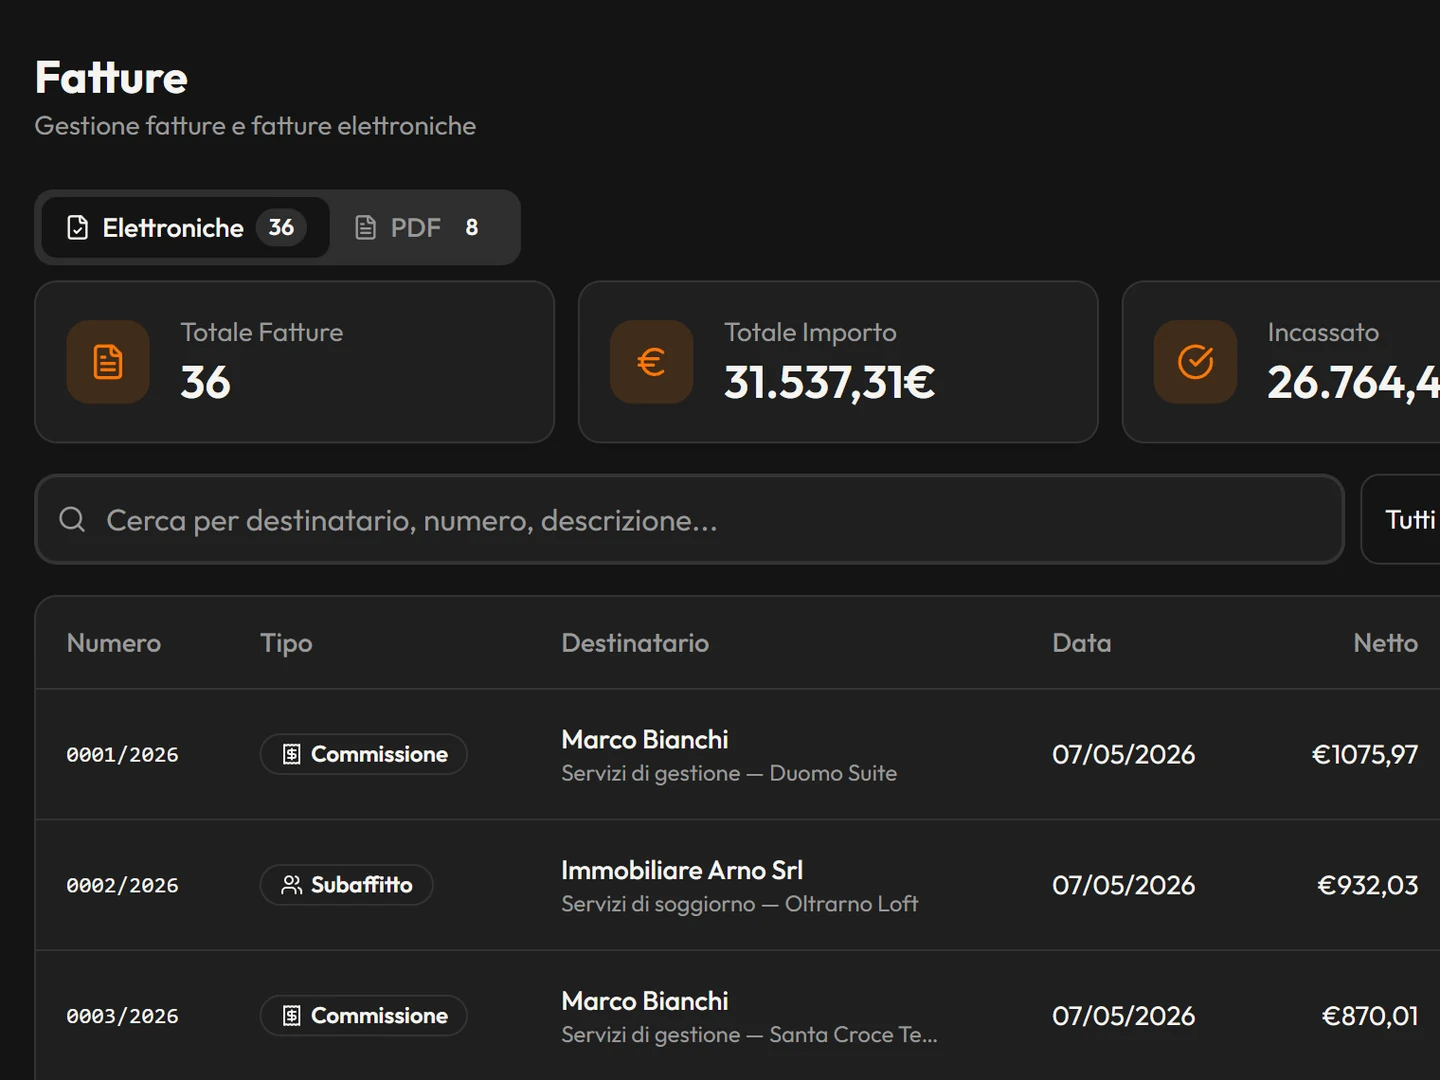Sort by Data column header
This screenshot has width=1440, height=1080.
[x=1081, y=643]
